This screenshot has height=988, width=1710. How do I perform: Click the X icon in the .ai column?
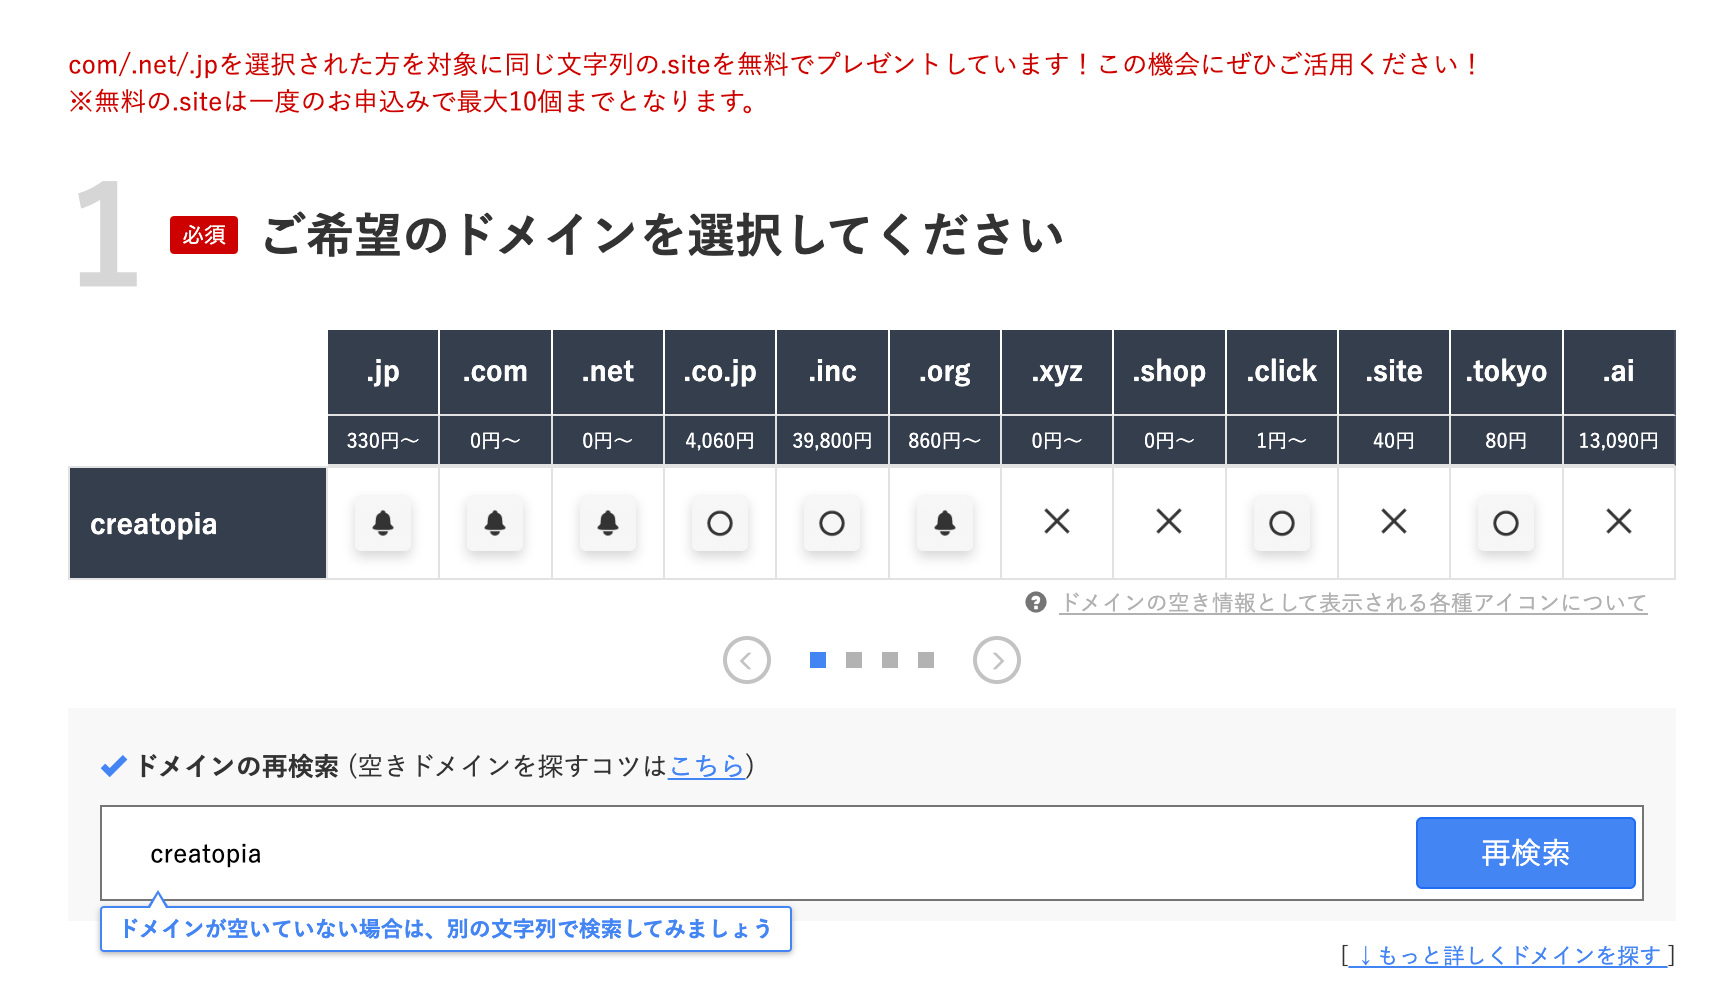pos(1619,523)
